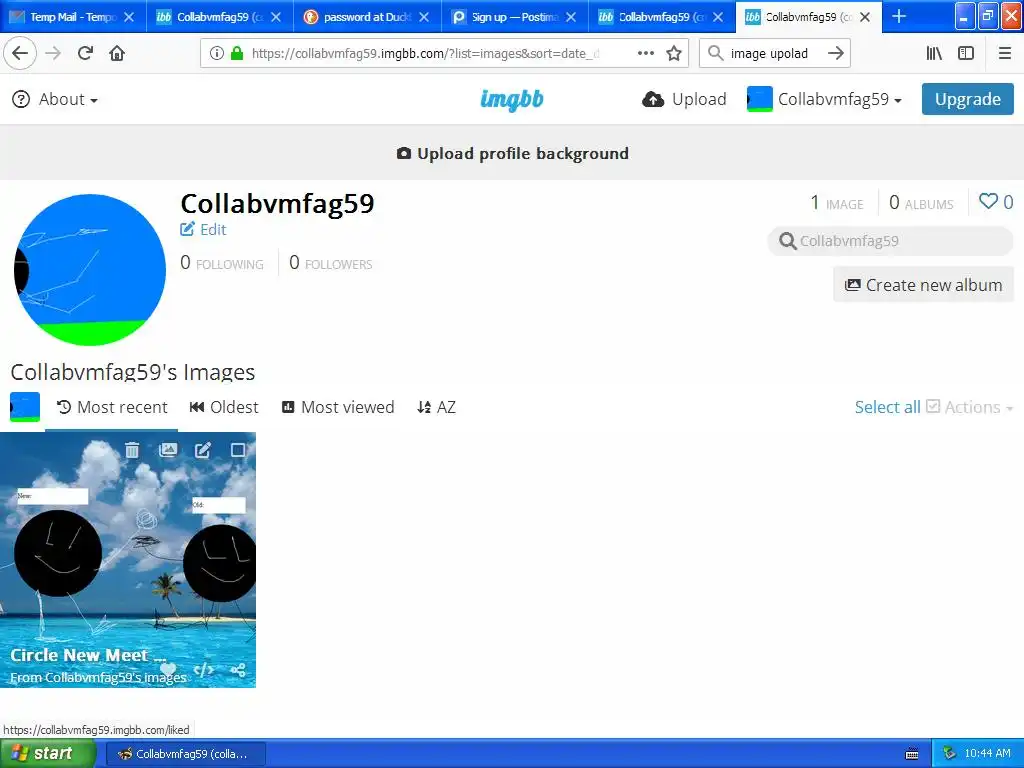The height and width of the screenshot is (768, 1024).
Task: Switch to the Most recent tab
Action: pyautogui.click(x=112, y=407)
